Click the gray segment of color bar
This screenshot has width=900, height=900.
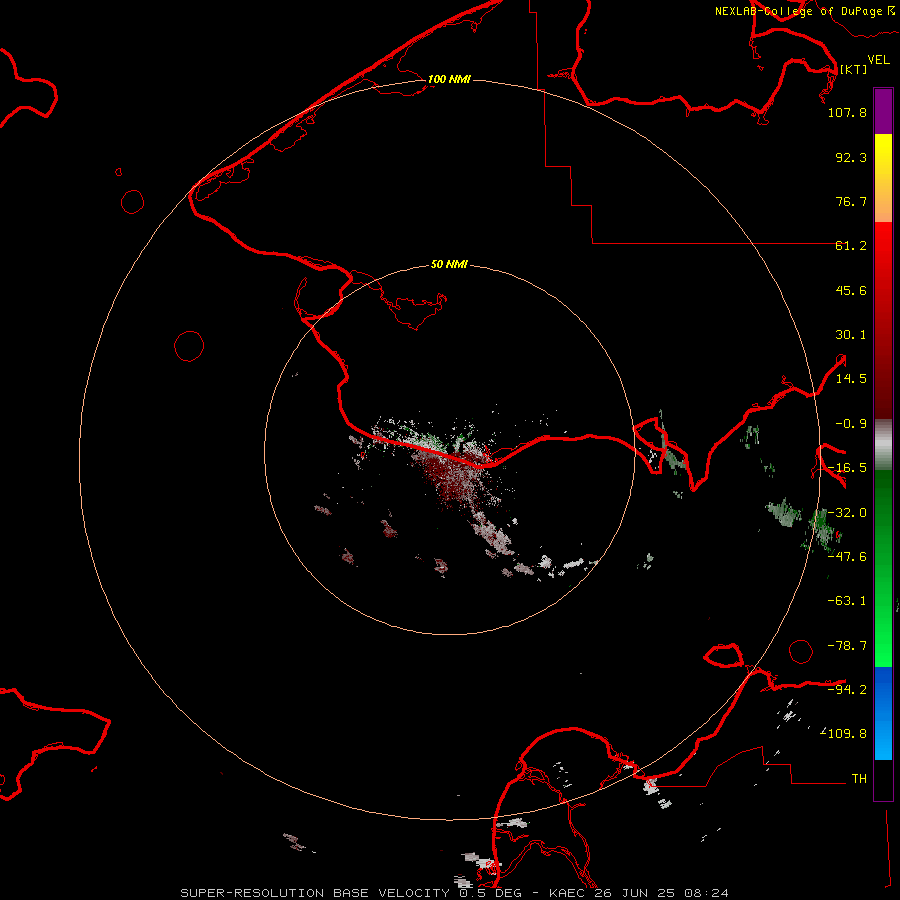883,445
